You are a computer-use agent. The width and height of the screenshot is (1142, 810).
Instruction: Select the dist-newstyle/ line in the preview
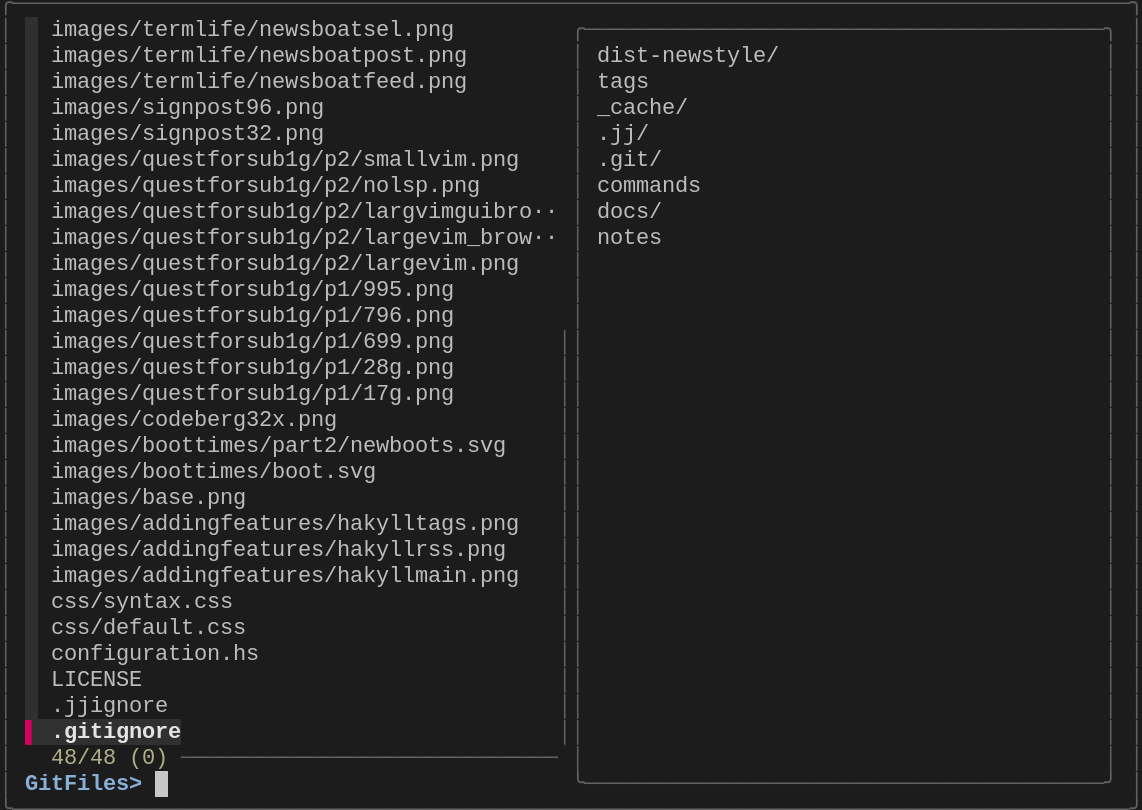687,55
